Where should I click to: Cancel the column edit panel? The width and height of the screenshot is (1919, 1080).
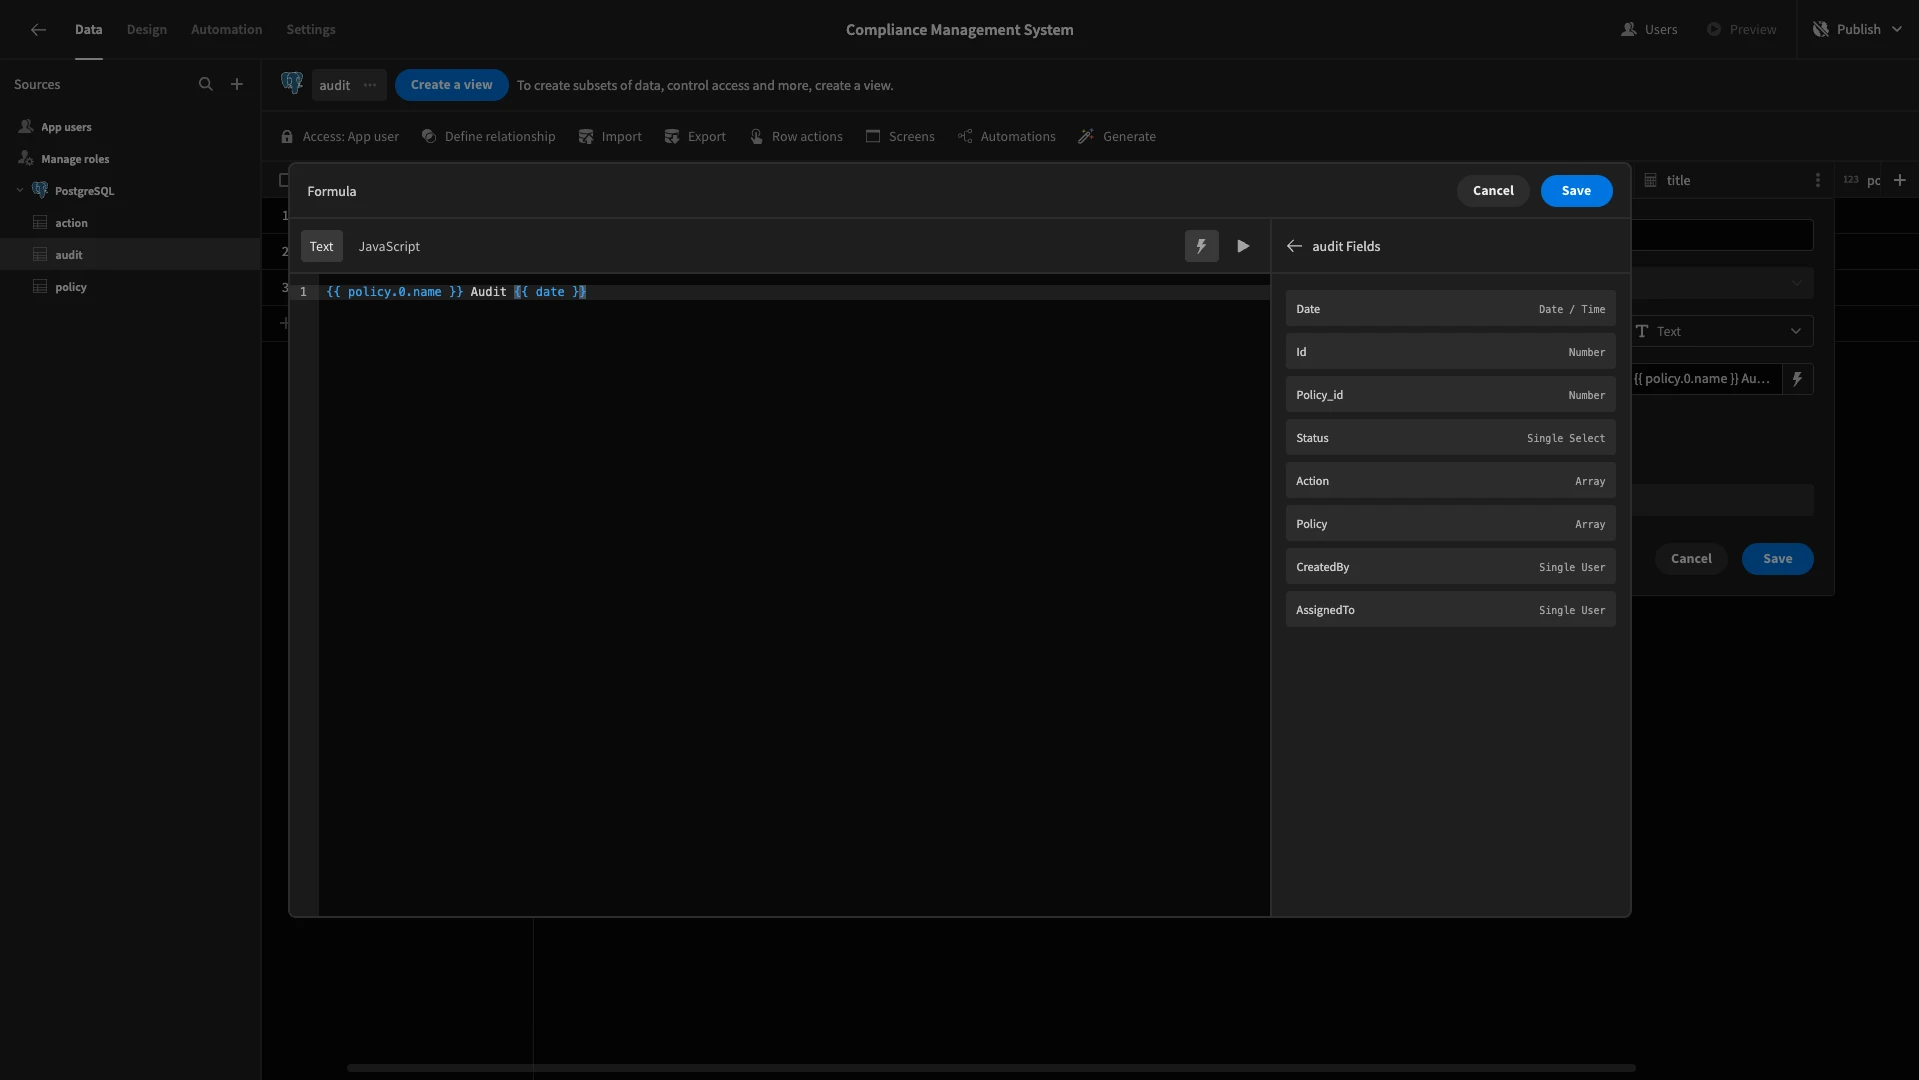click(1691, 559)
